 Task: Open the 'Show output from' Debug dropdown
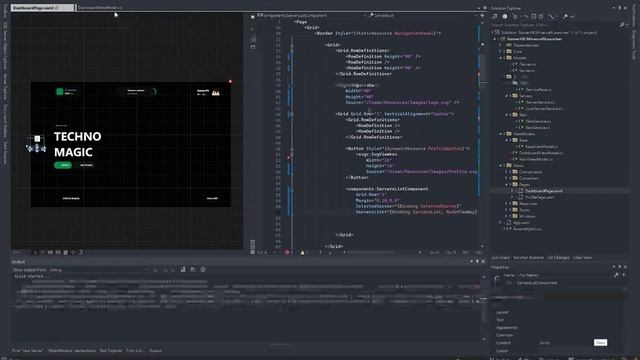coord(98,270)
